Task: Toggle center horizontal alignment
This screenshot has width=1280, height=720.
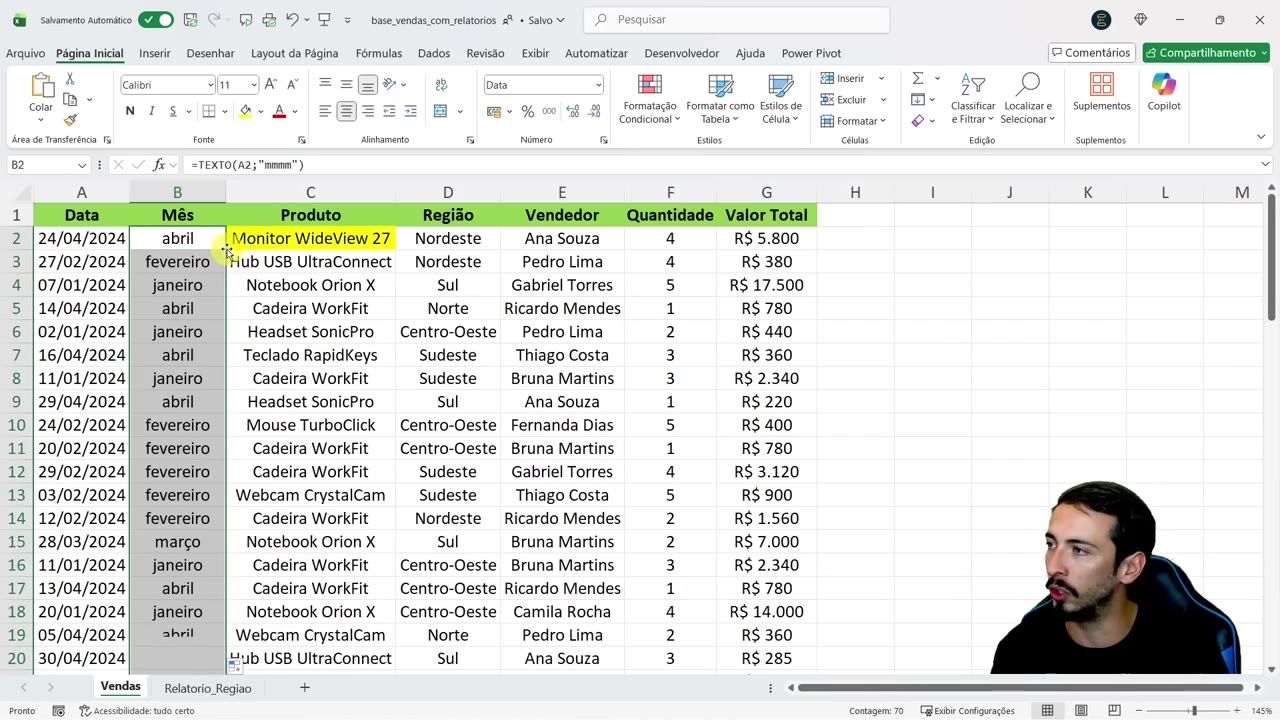Action: coord(346,111)
